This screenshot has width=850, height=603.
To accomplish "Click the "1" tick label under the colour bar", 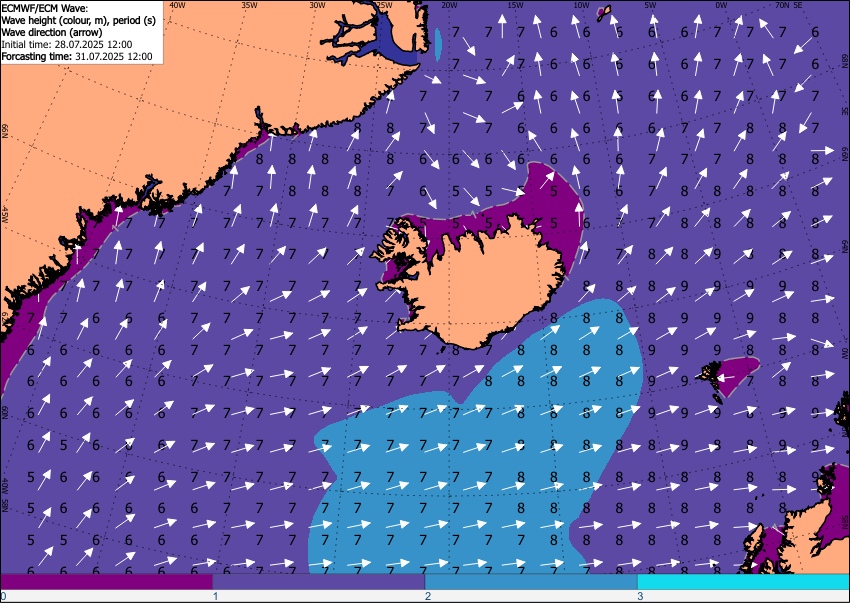I will pos(215,596).
